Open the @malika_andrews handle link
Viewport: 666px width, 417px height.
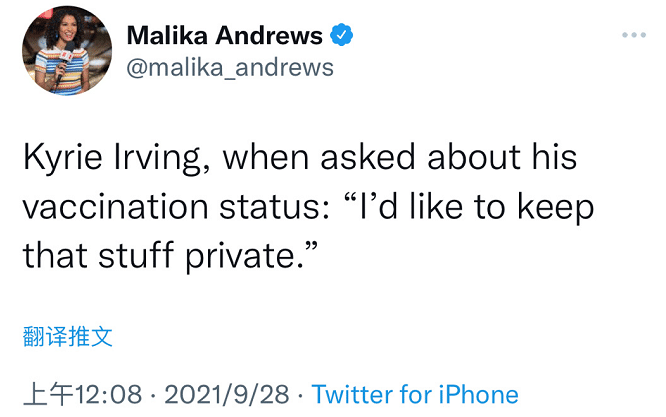pyautogui.click(x=230, y=68)
